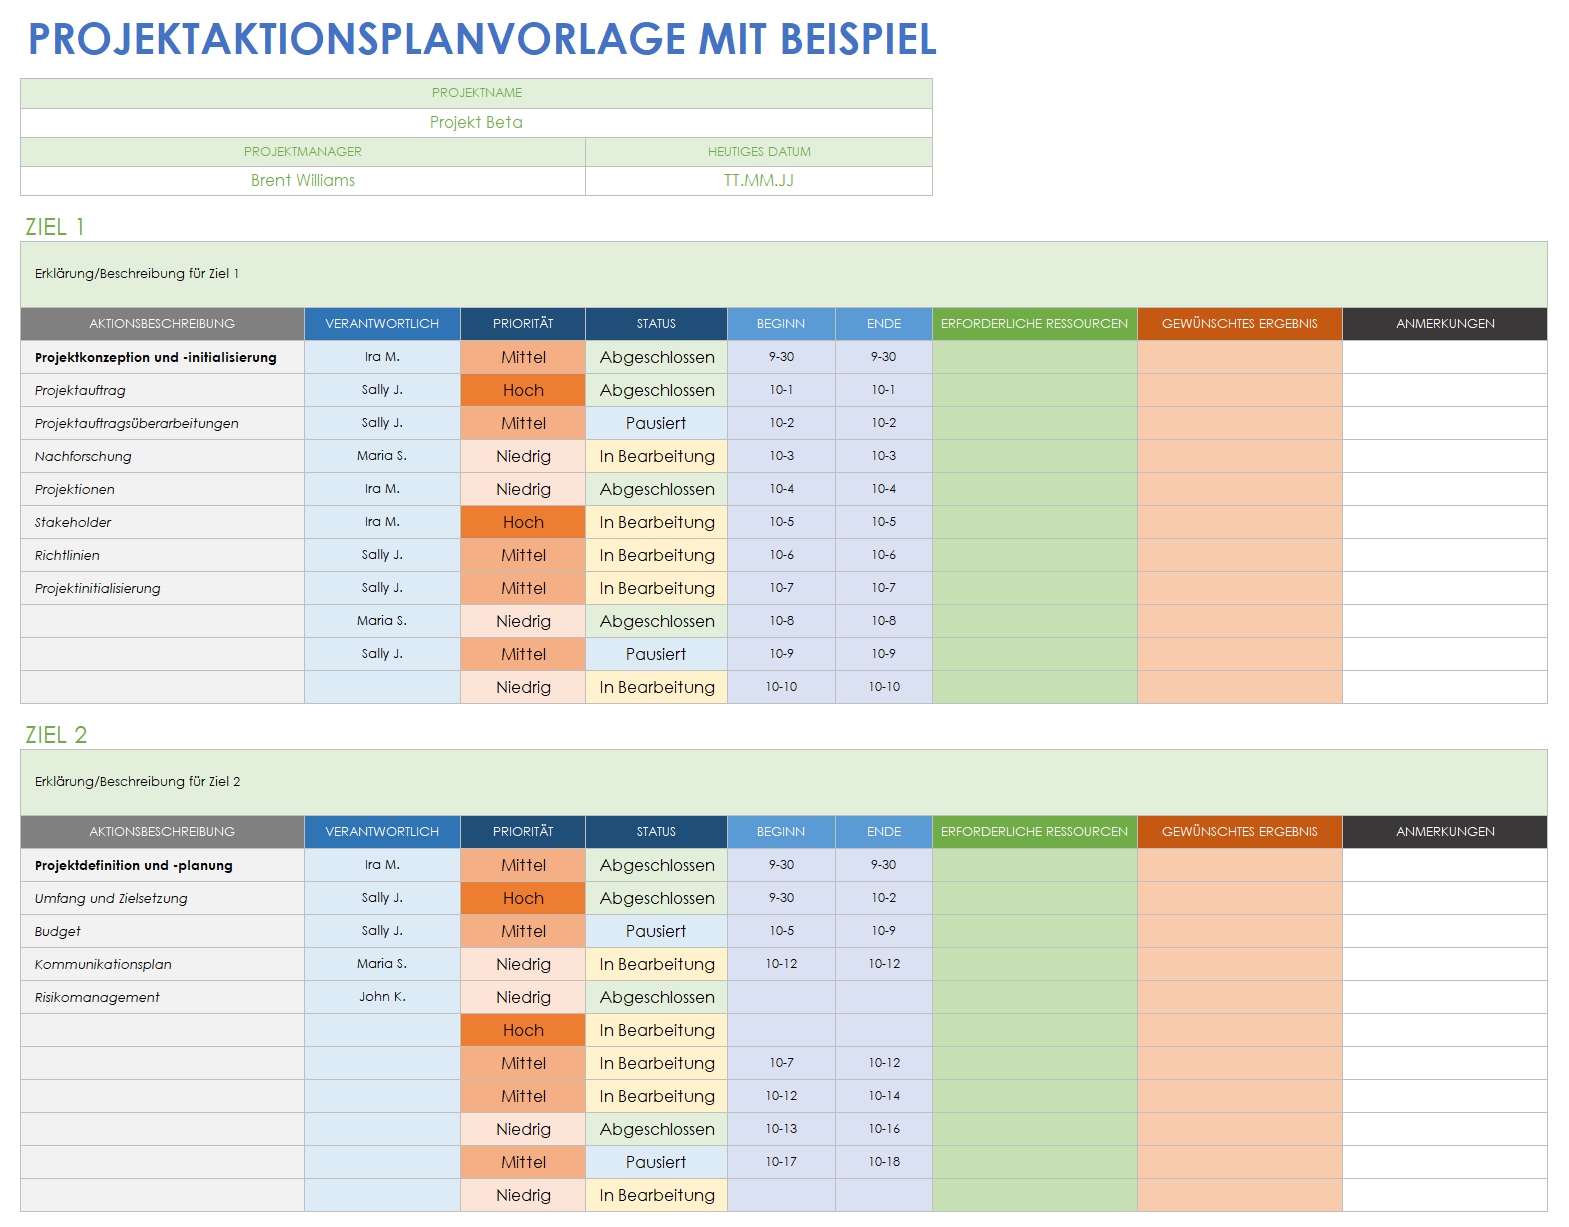Click STATUS header in Ziel 1 table
Viewport: 1569px width, 1227px height.
pyautogui.click(x=656, y=324)
